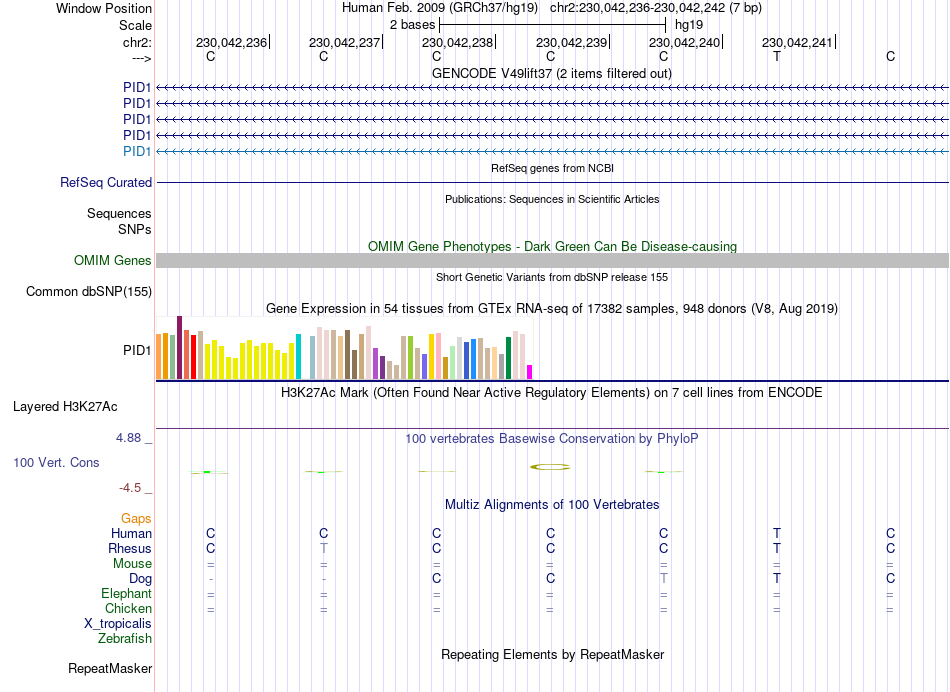Click the 100 vertebrates Basewise Conservation title
The height and width of the screenshot is (692, 950).
[x=552, y=438]
